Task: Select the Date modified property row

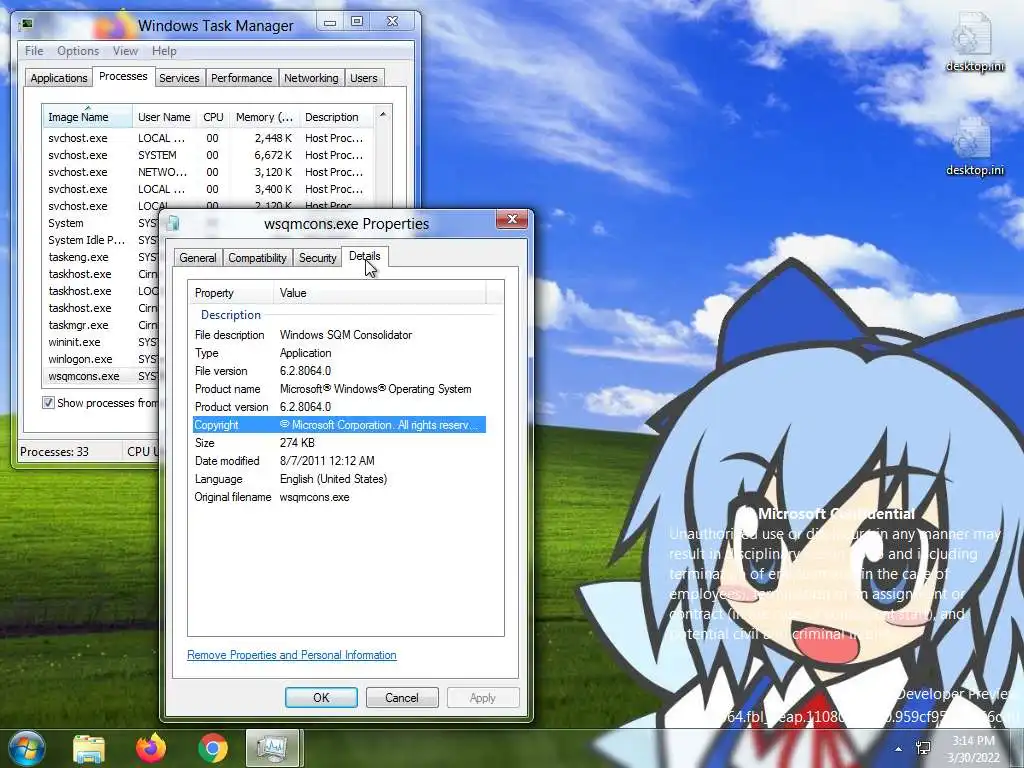Action: click(339, 461)
